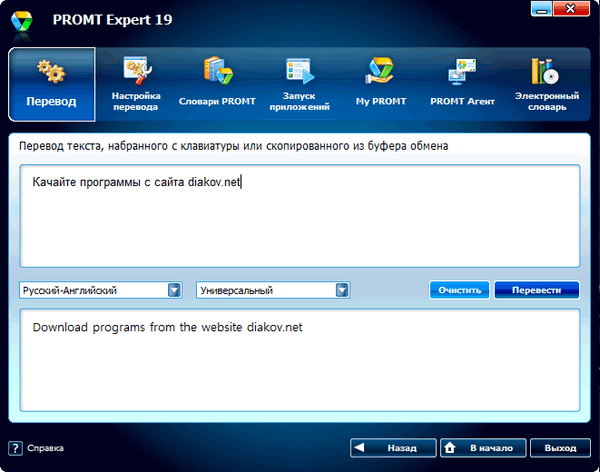600x472 pixels.
Task: Select the My PROMT tab label
Action: [381, 101]
